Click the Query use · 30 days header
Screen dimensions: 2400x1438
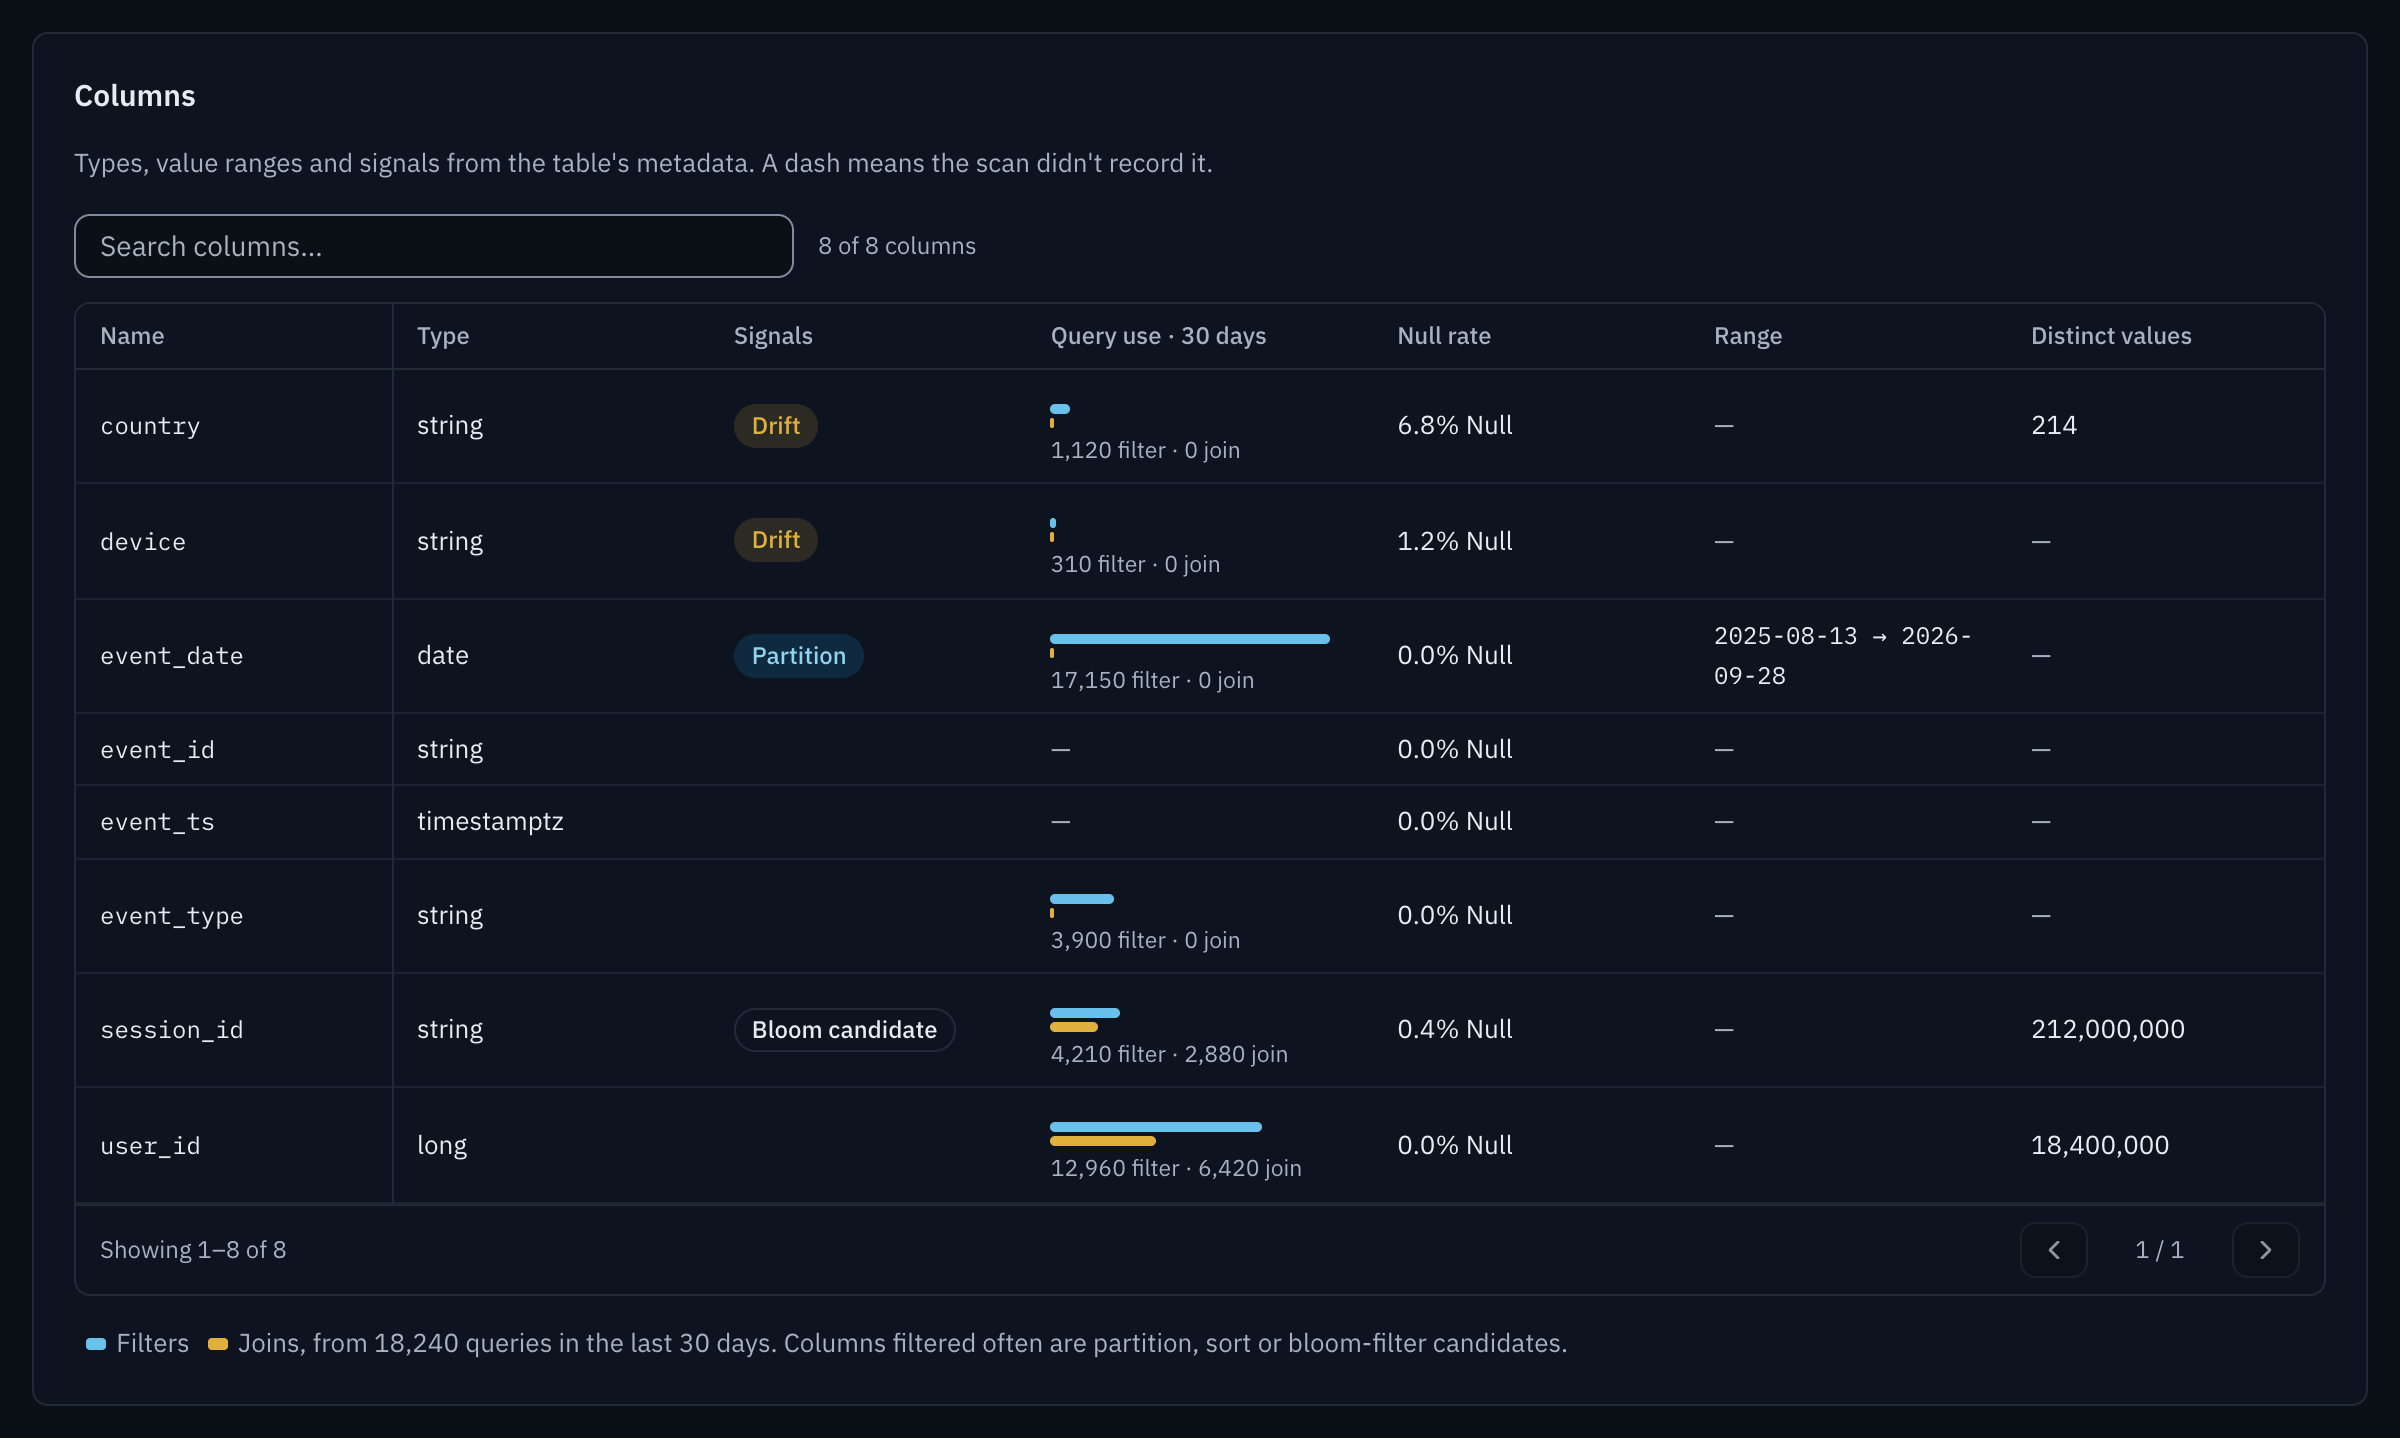(x=1158, y=336)
